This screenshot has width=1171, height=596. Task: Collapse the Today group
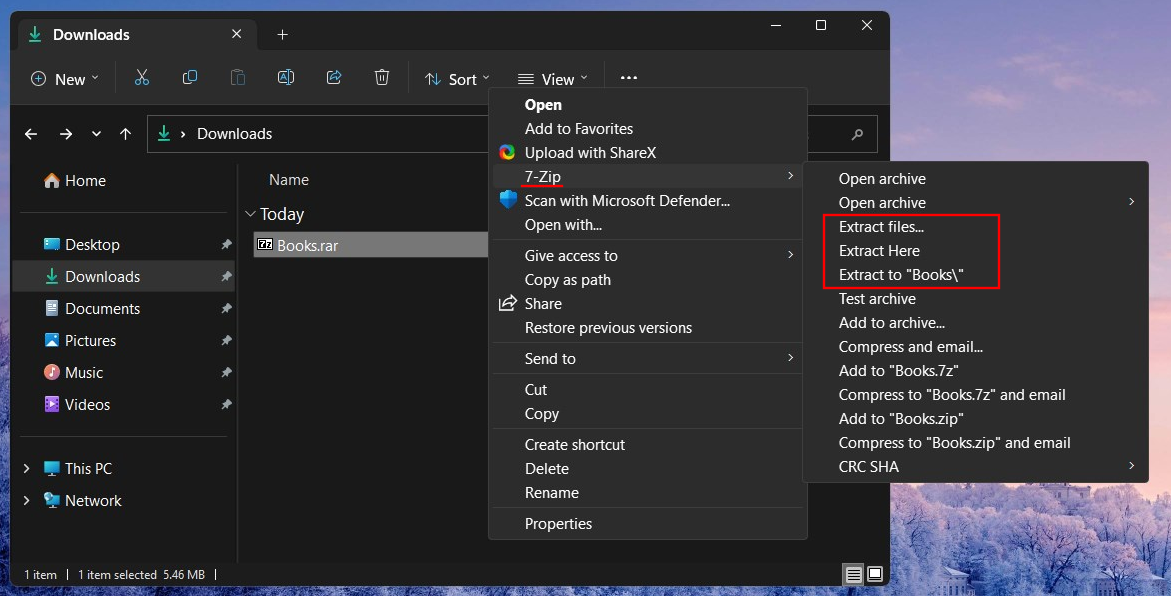pyautogui.click(x=250, y=214)
